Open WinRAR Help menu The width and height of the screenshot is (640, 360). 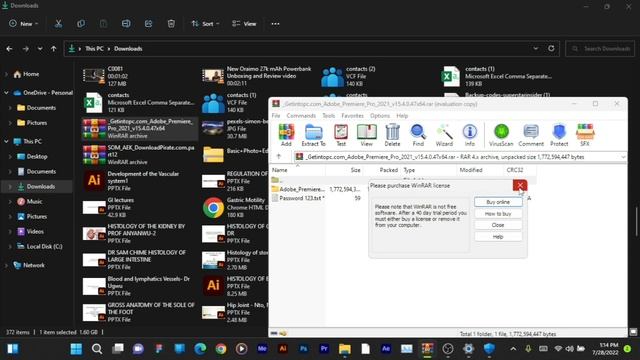pyautogui.click(x=402, y=116)
